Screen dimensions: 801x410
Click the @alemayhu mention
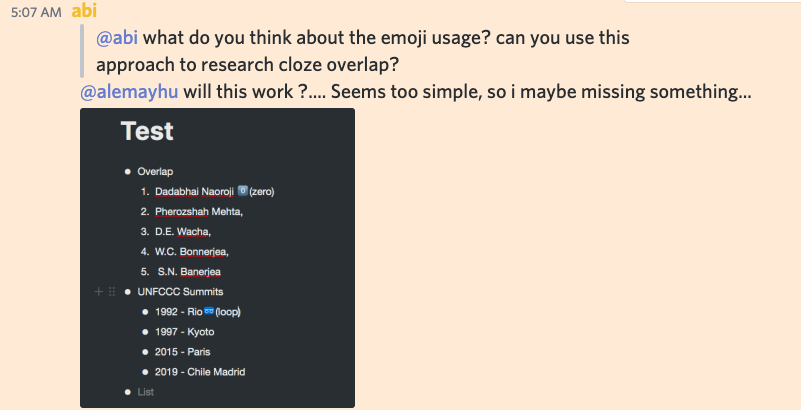[129, 92]
